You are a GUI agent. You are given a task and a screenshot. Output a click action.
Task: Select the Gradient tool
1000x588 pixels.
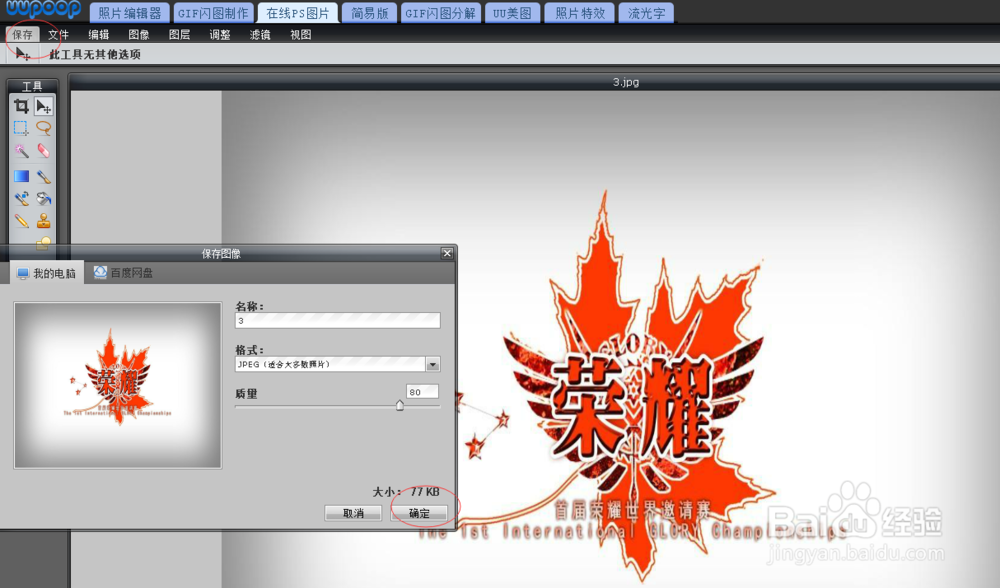[21, 176]
